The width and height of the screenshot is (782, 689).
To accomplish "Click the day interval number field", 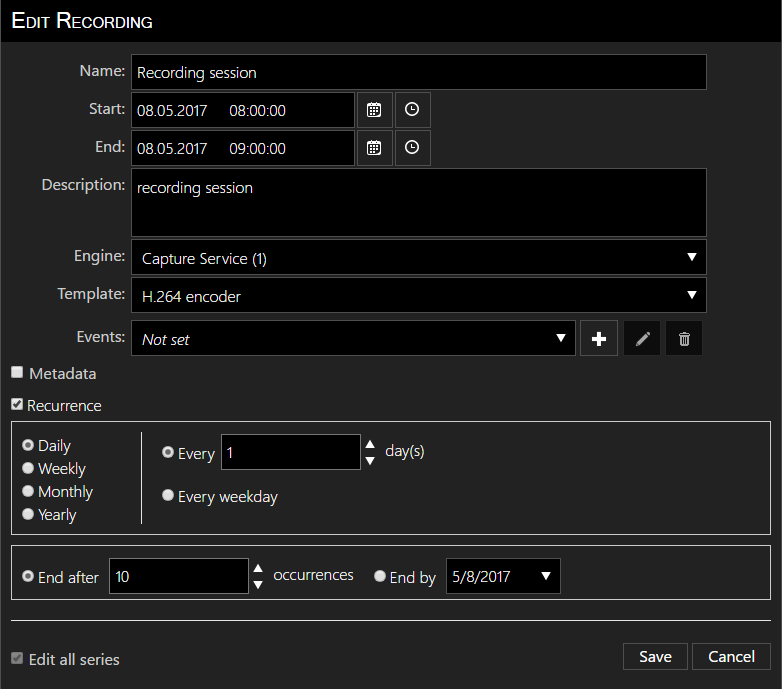I will (x=291, y=452).
